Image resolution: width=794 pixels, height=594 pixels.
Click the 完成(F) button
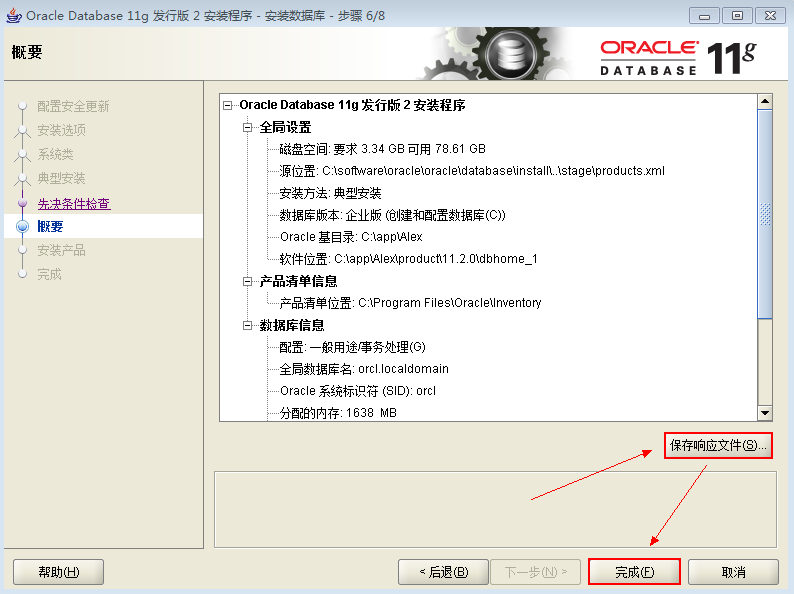(634, 572)
